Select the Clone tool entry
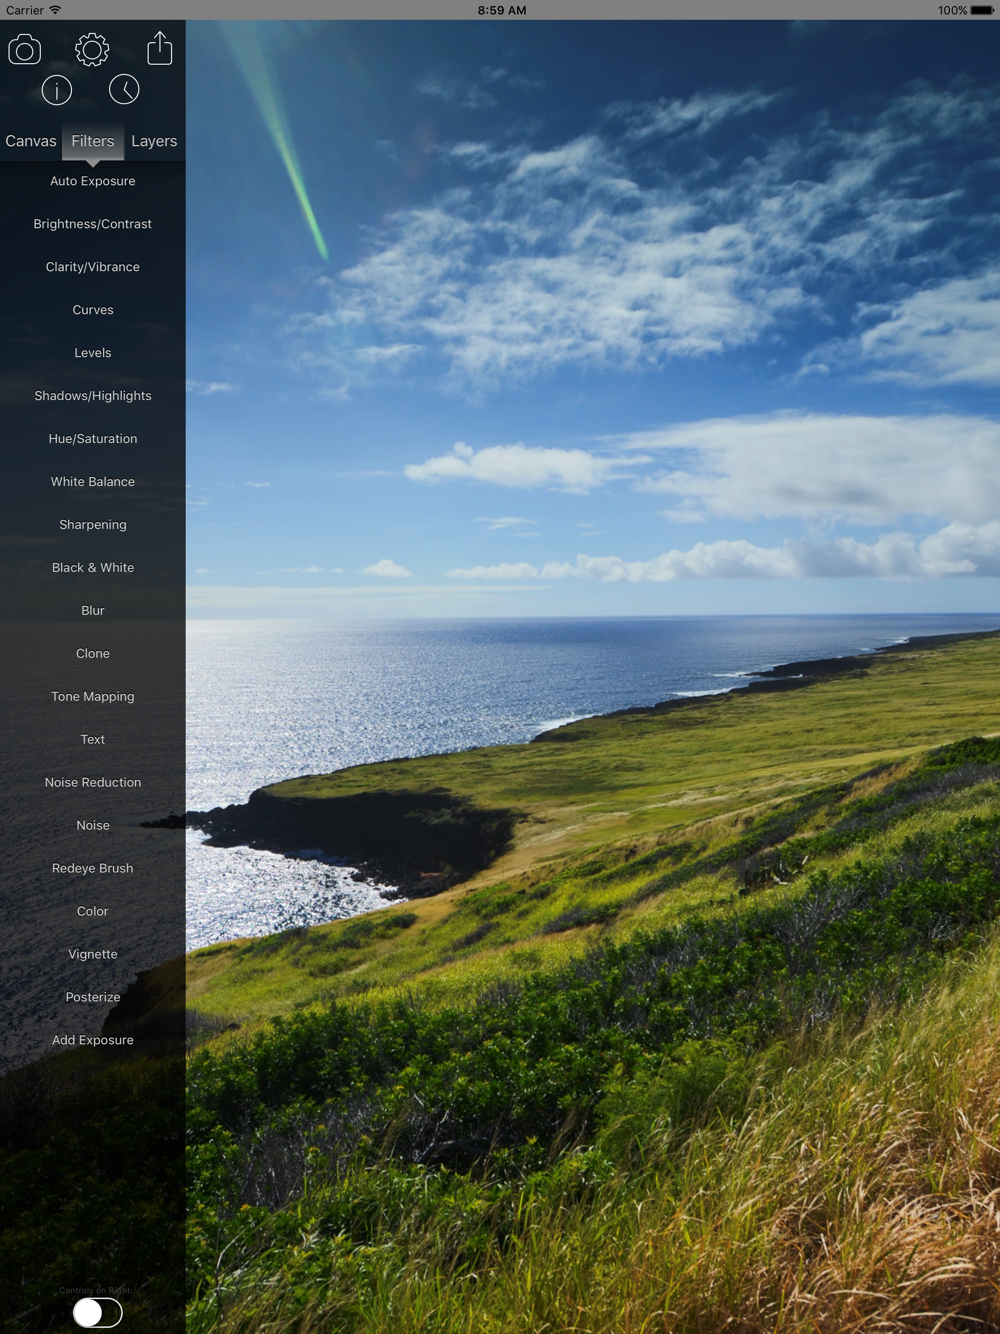The image size is (1000, 1334). click(93, 654)
